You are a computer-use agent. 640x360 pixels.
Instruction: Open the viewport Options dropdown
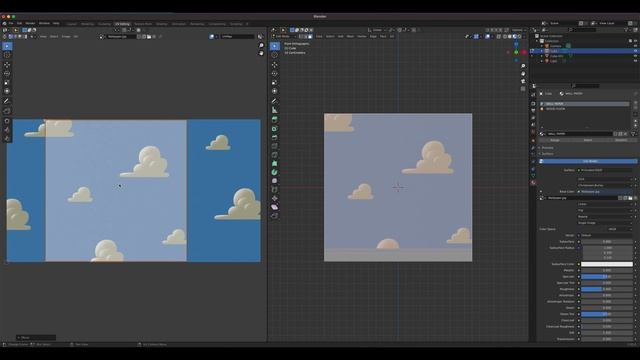(x=518, y=30)
